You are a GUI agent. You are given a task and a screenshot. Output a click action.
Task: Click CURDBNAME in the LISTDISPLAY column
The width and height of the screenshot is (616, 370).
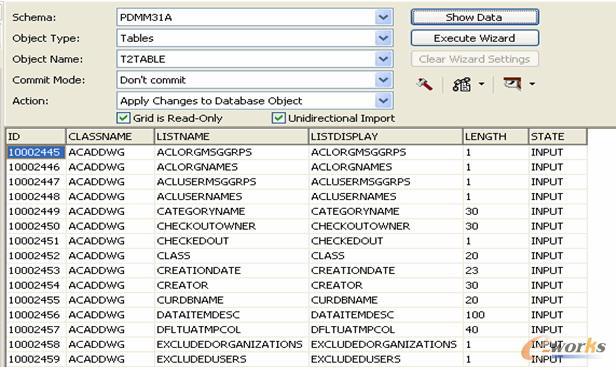344,300
